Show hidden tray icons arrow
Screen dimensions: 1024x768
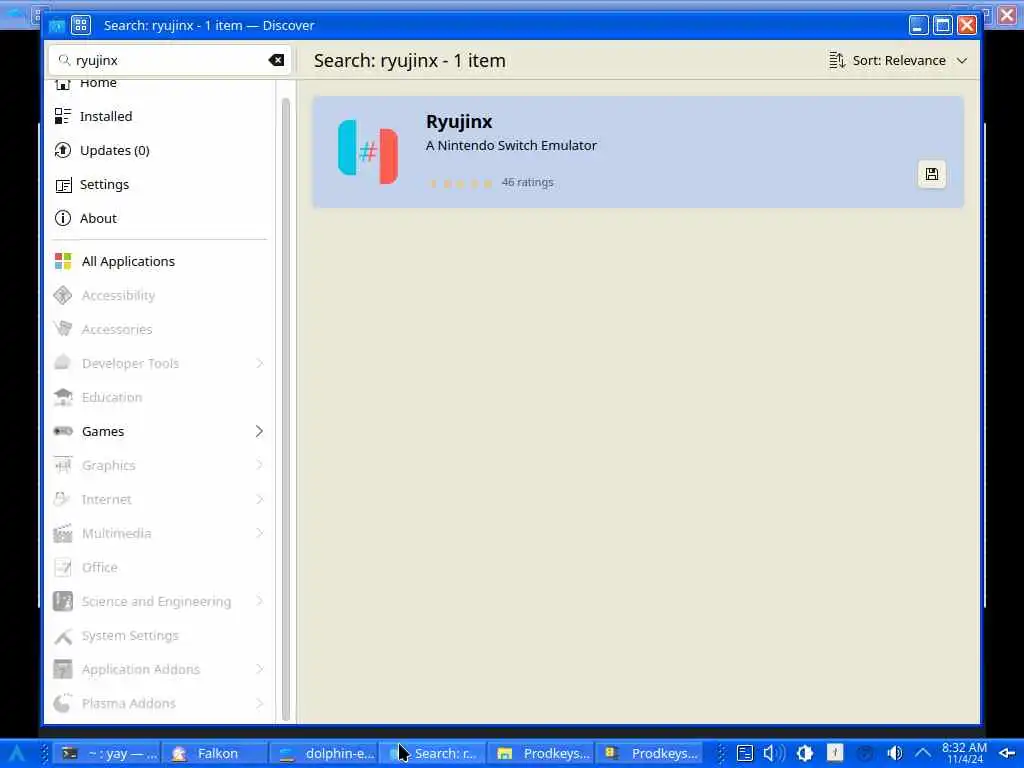click(x=923, y=753)
